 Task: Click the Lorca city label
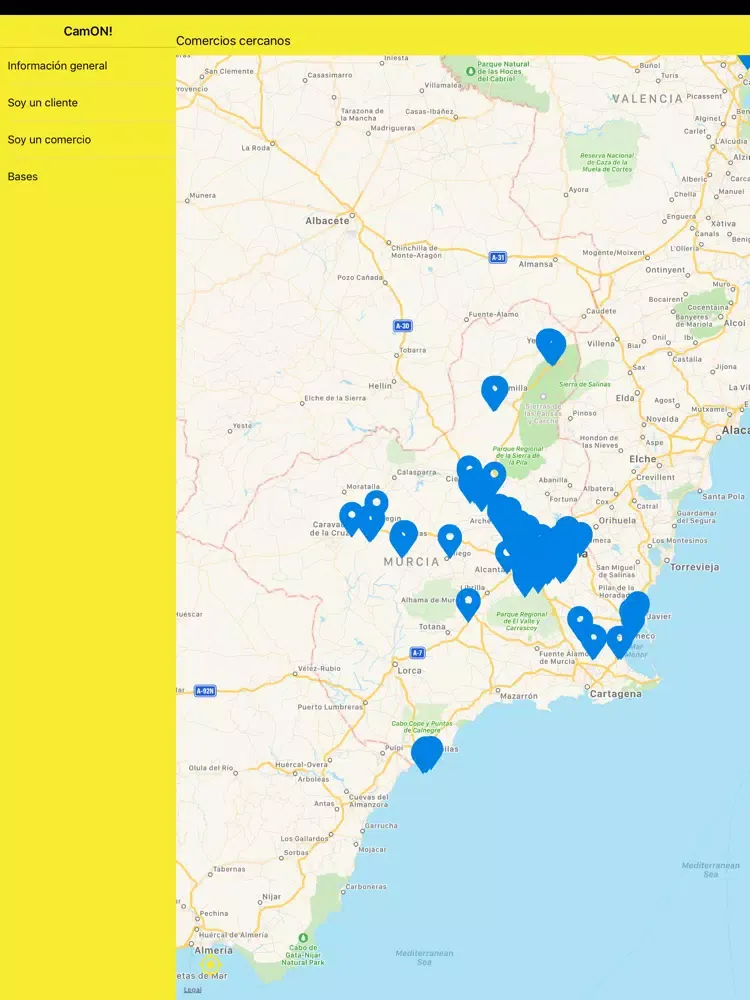[x=409, y=671]
